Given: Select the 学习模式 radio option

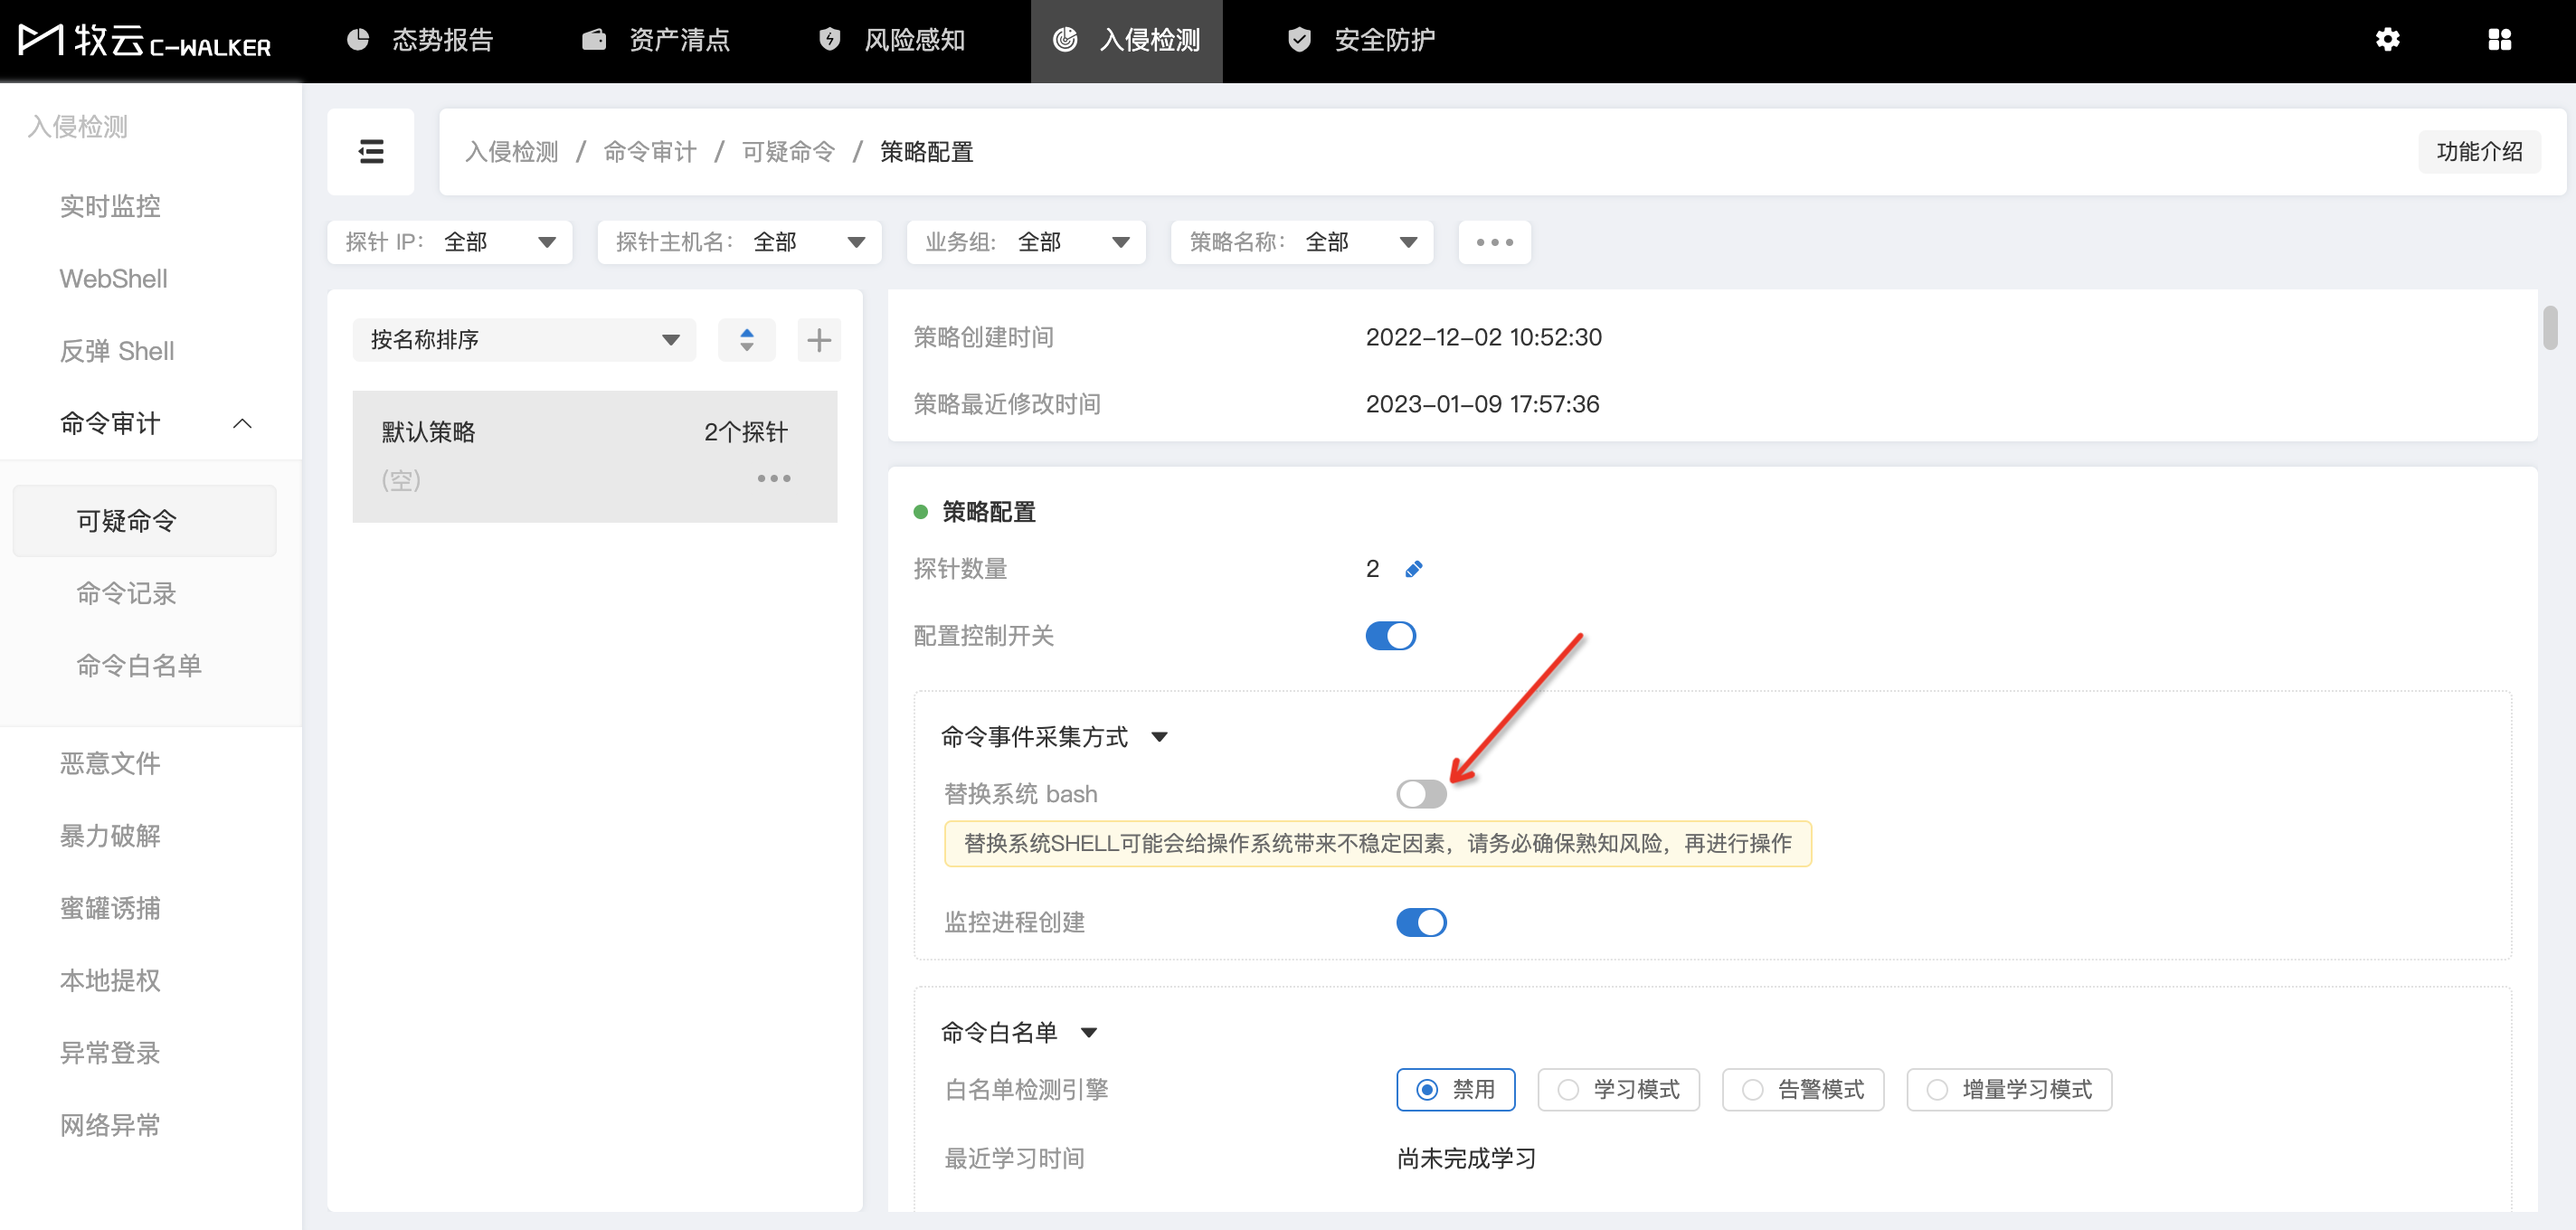Looking at the screenshot, I should click(1618, 1089).
